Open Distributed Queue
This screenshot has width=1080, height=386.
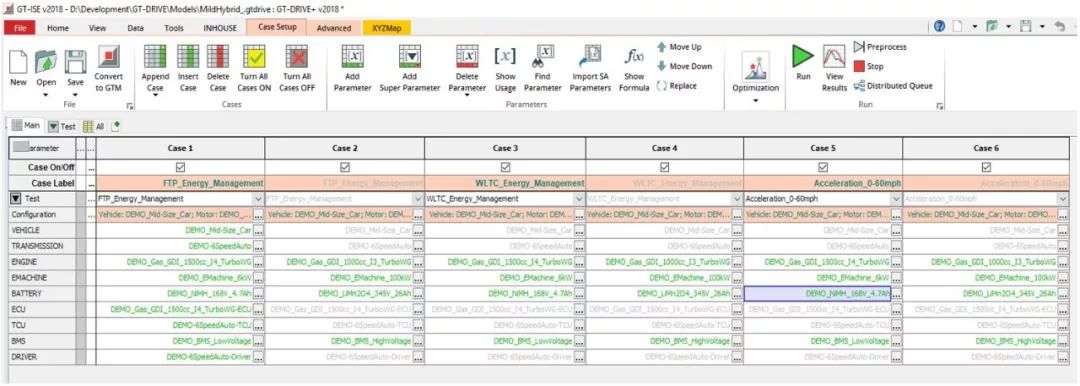pyautogui.click(x=893, y=85)
